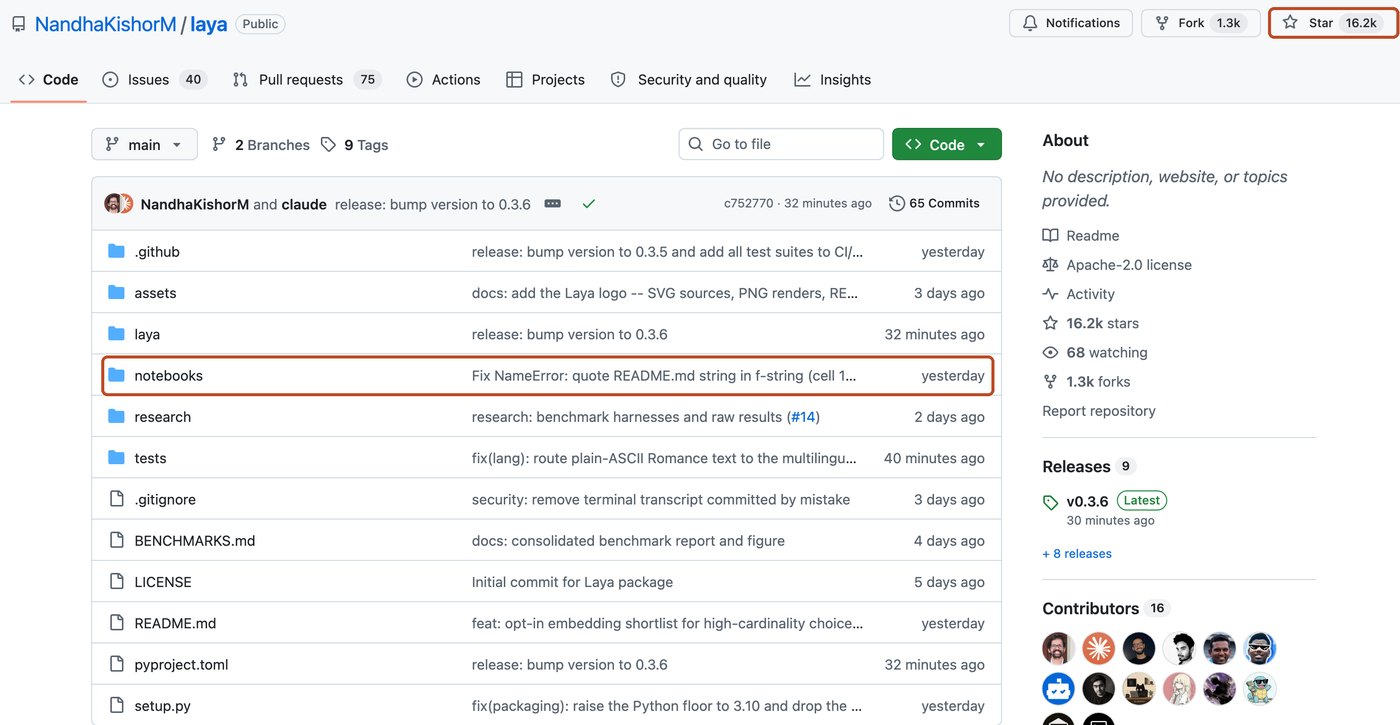This screenshot has width=1400, height=725.
Task: Click the fork icon beside 1.3k forks
Action: click(1050, 381)
